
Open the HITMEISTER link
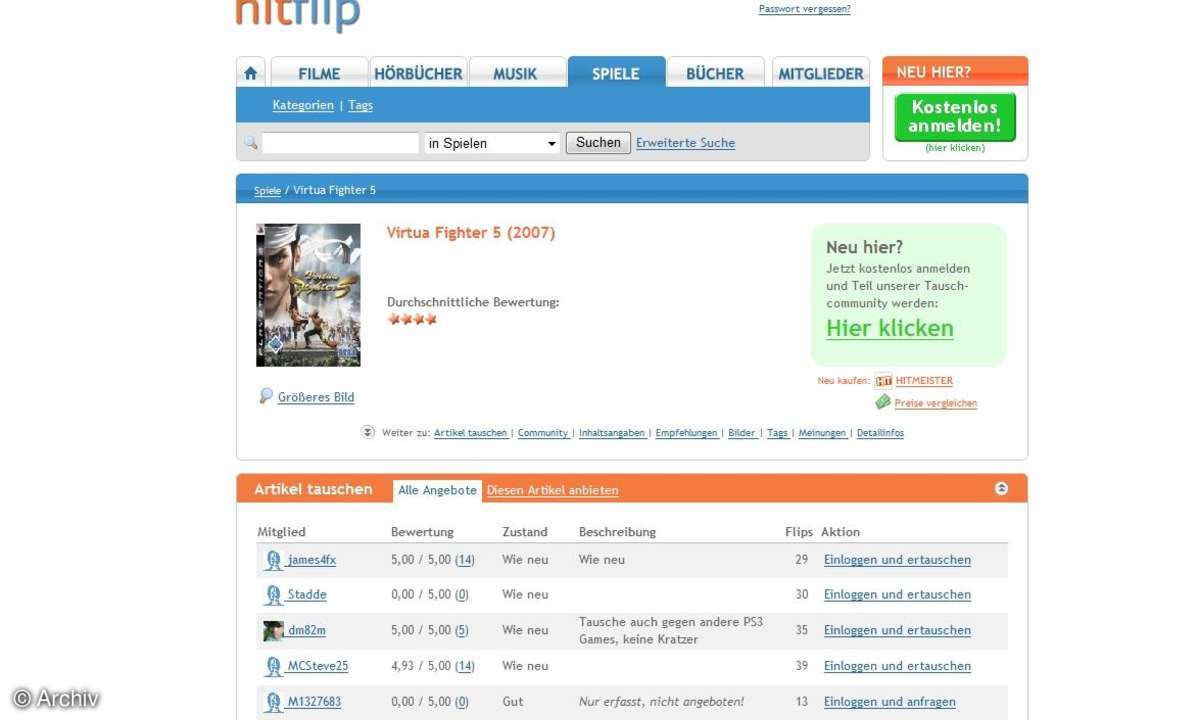pos(924,381)
